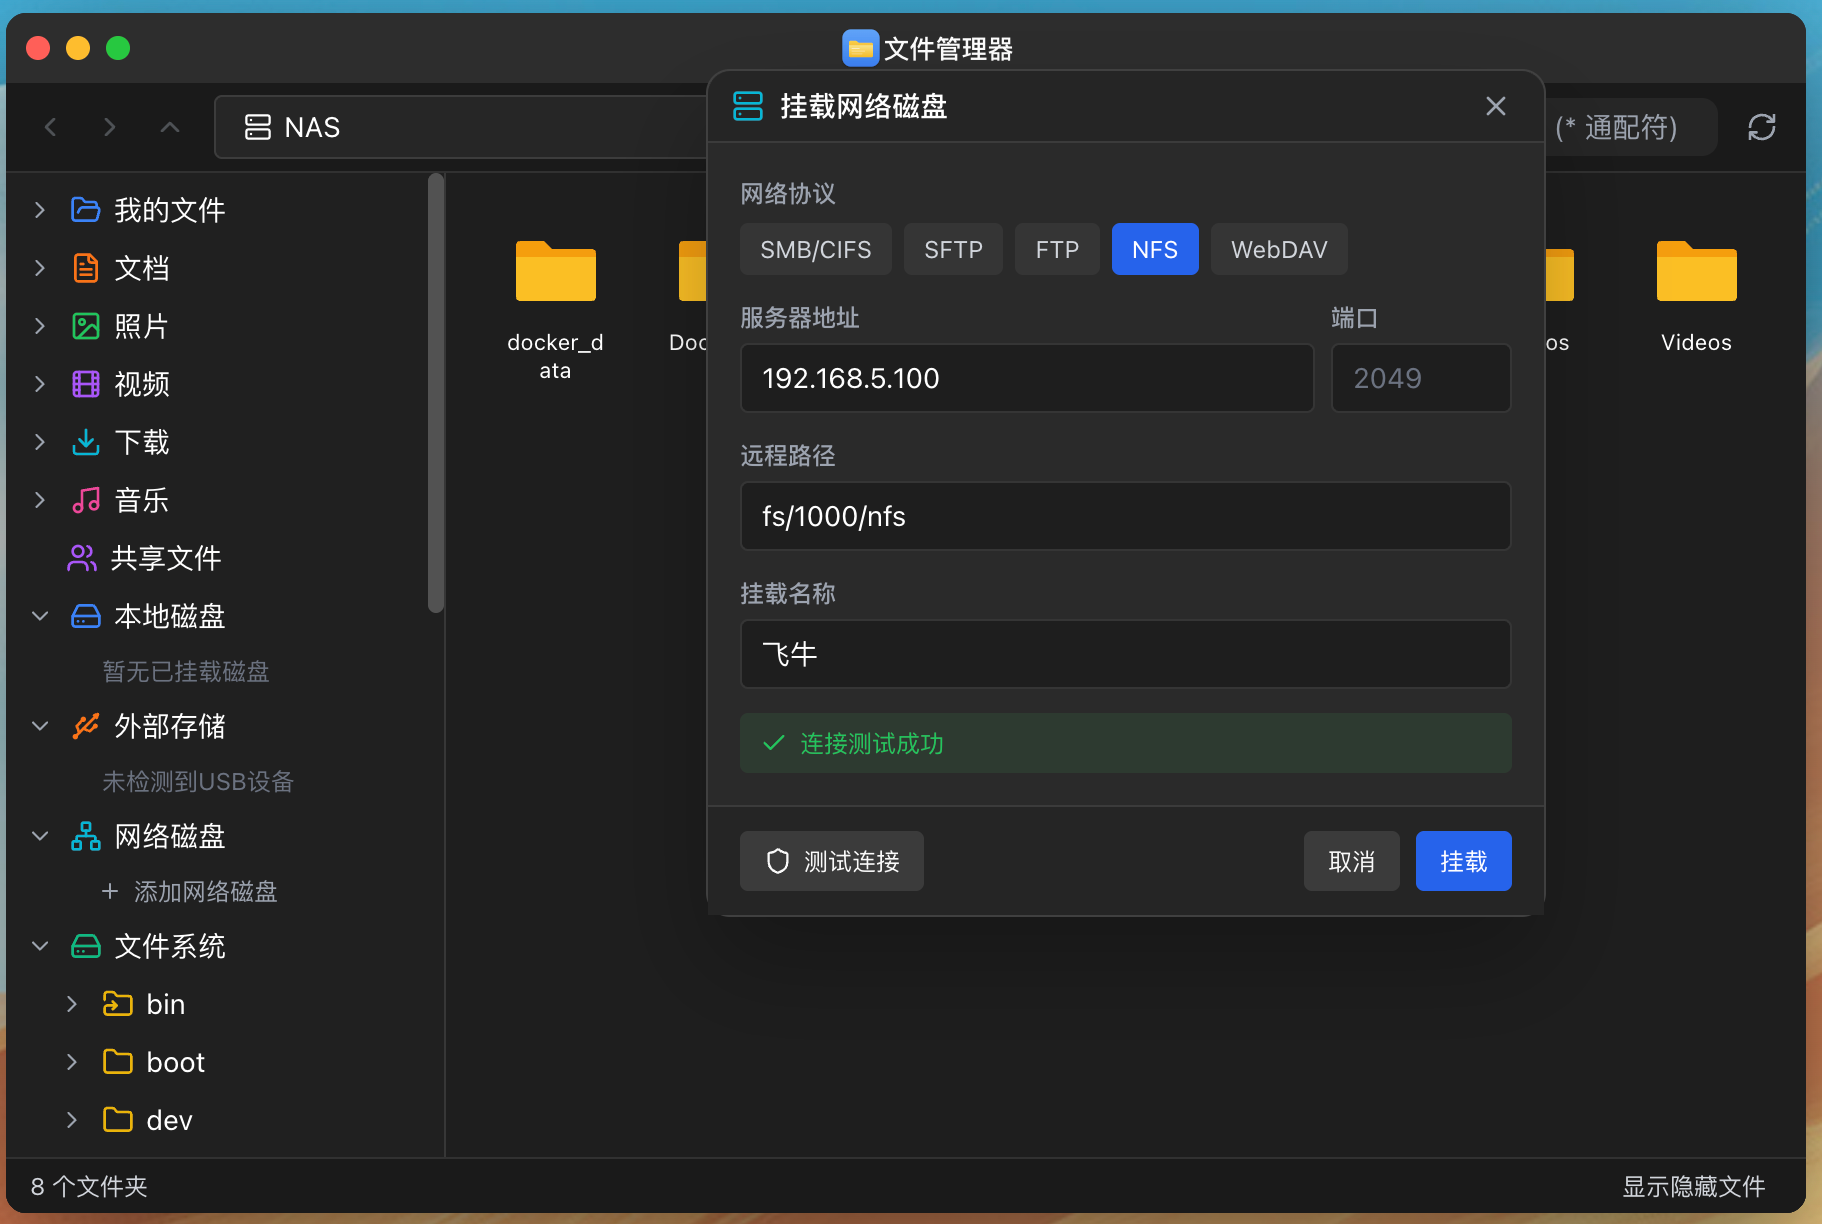1822x1224 pixels.
Task: Click the Music (音乐) sidebar icon
Action: (x=86, y=500)
